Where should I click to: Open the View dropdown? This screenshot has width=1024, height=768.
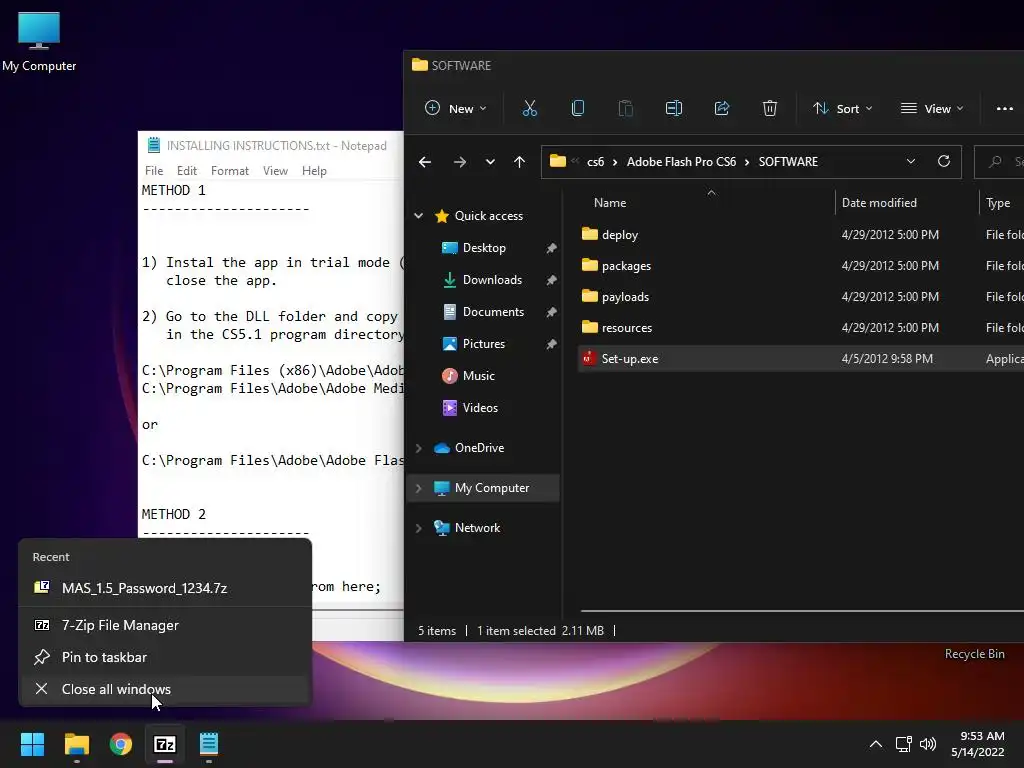tap(932, 108)
